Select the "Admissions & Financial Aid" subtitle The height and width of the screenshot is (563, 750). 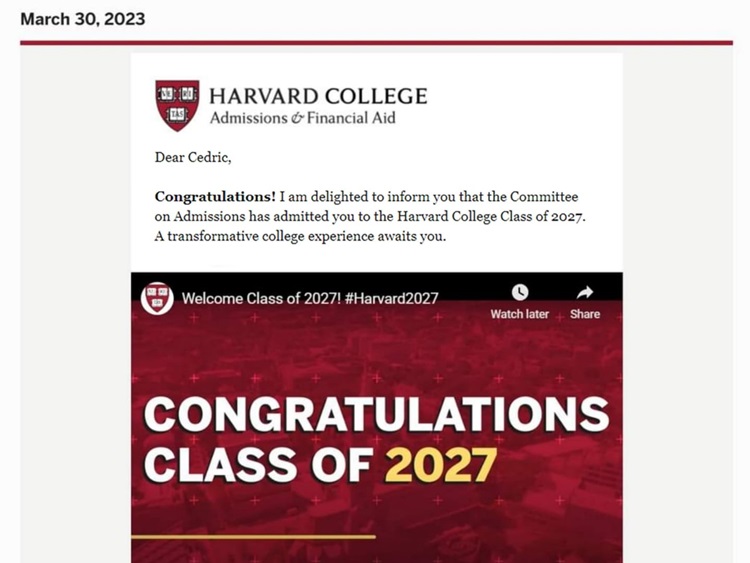(x=302, y=118)
